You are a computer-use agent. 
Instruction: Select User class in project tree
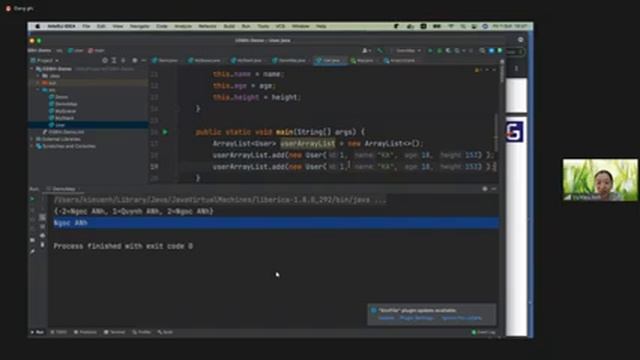[57, 125]
